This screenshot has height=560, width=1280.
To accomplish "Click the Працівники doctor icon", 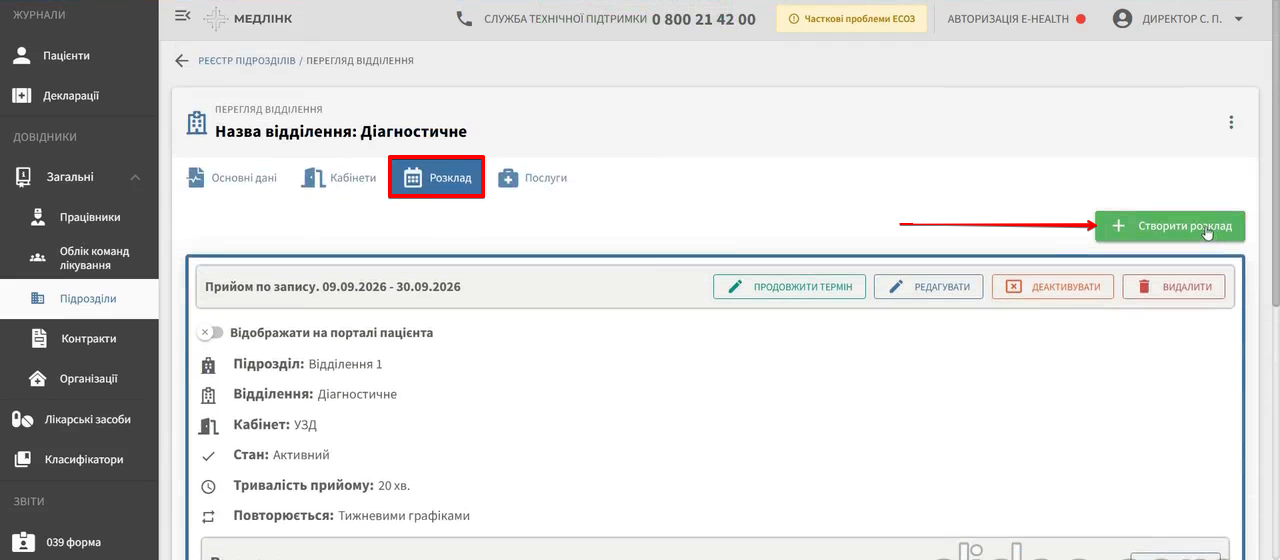I will click(x=38, y=217).
